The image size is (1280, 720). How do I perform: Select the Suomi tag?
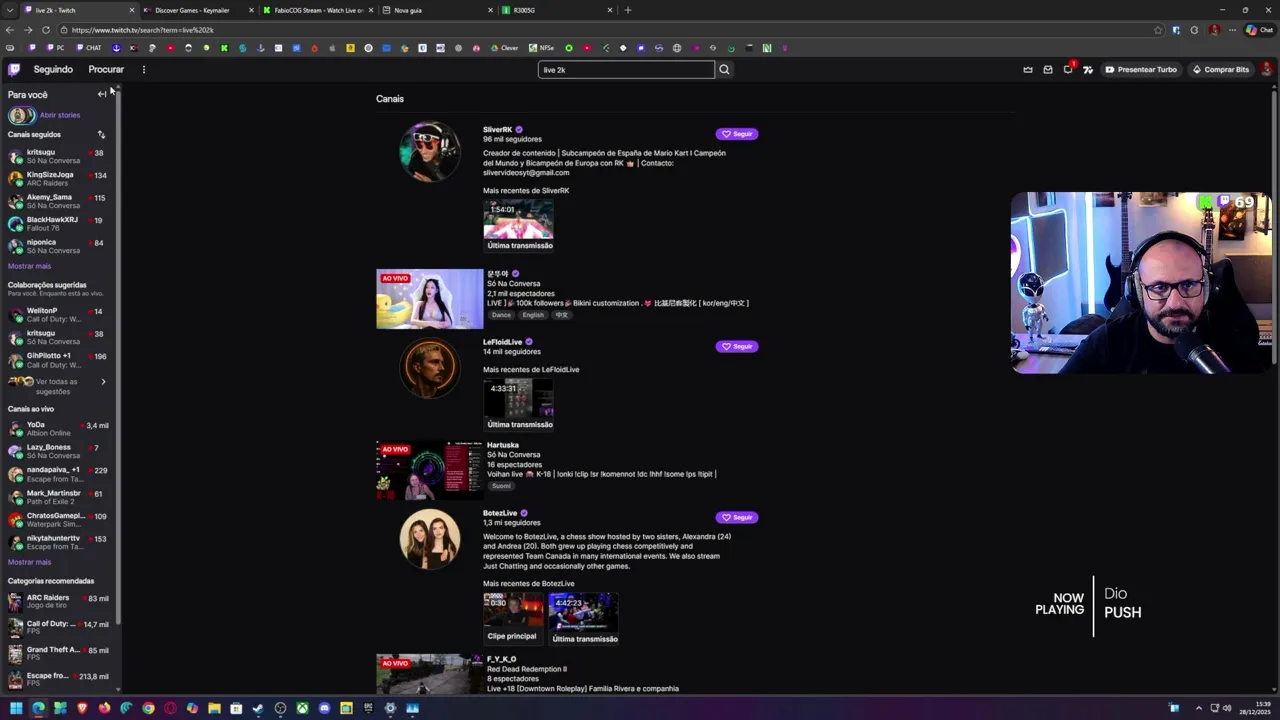click(501, 486)
